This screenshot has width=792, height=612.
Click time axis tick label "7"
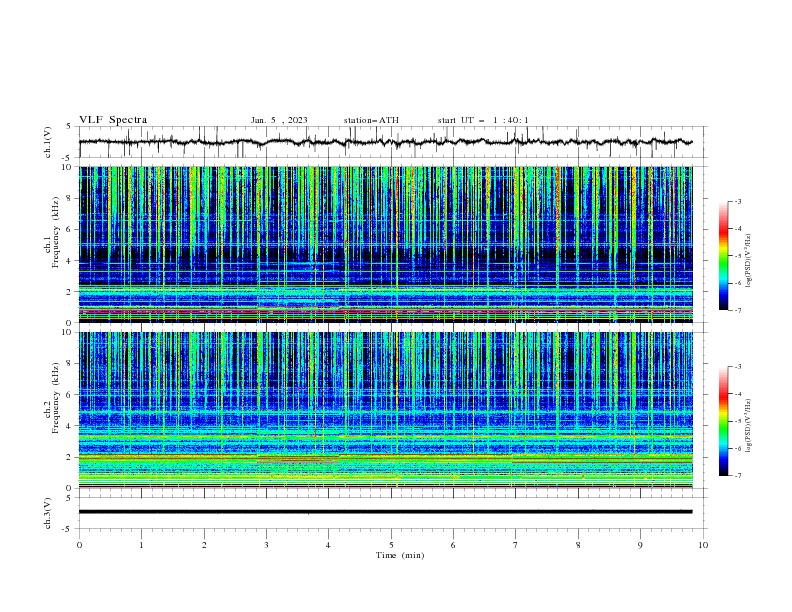point(516,545)
